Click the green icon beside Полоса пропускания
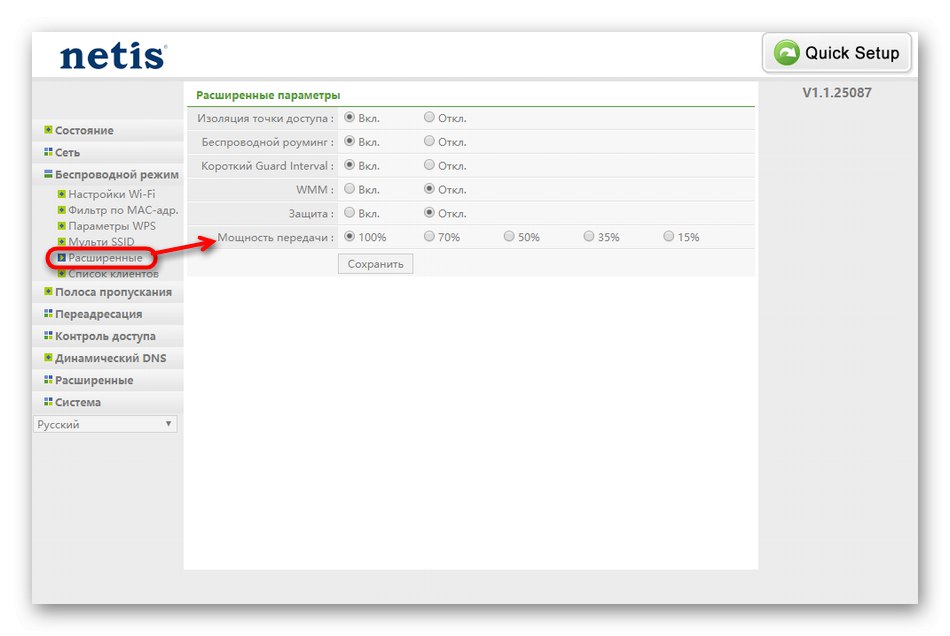Image resolution: width=950 pixels, height=636 pixels. coord(48,291)
